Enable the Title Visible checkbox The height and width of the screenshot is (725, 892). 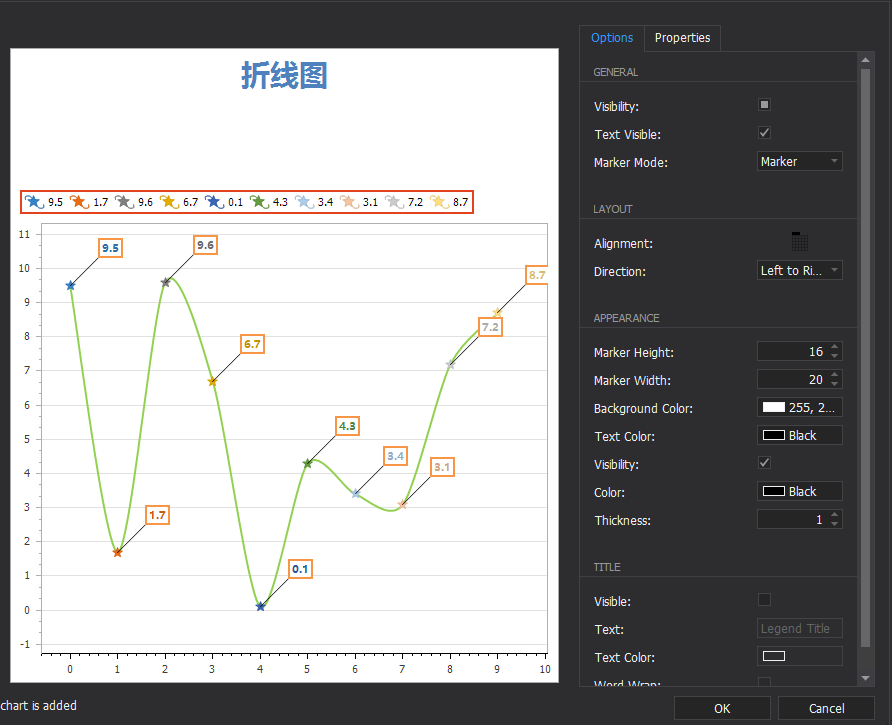(765, 599)
